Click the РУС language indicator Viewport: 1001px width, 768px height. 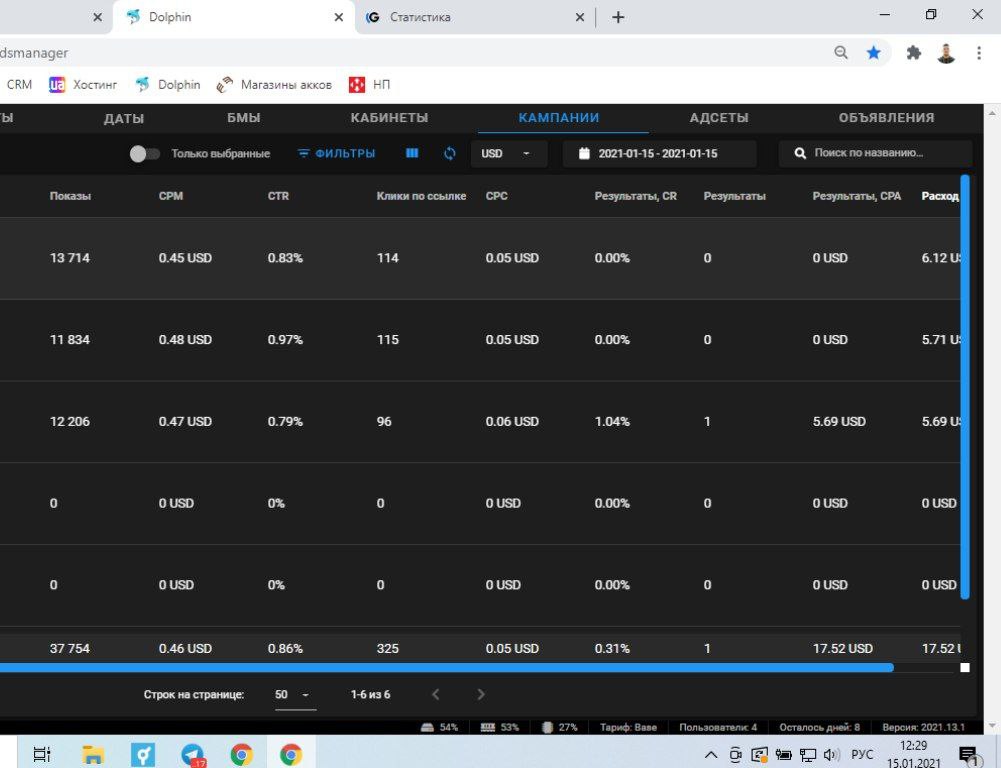pyautogui.click(x=862, y=755)
